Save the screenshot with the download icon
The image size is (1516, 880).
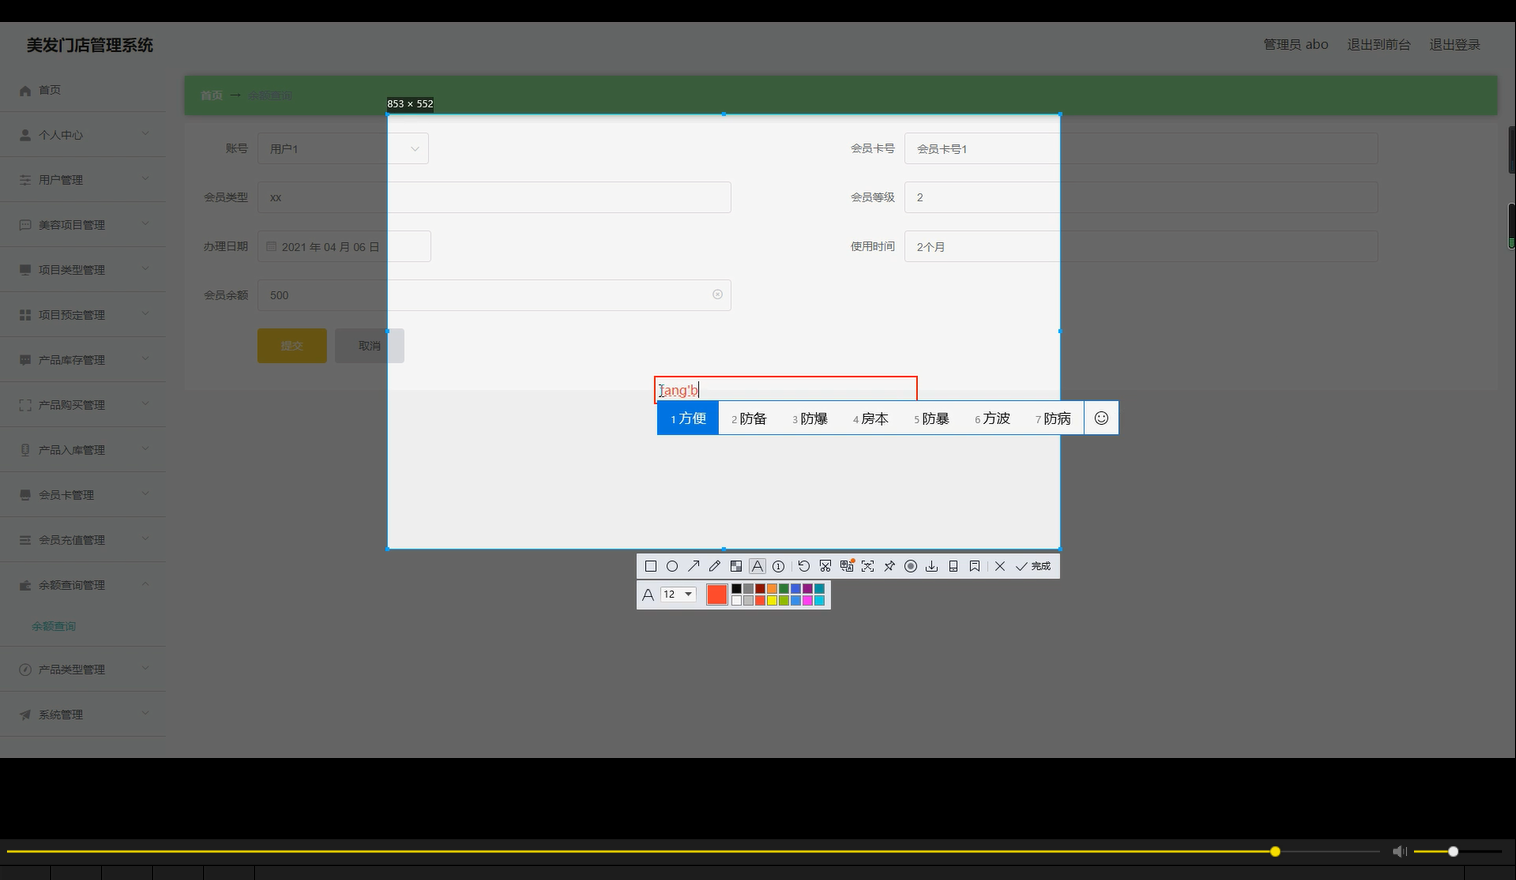click(931, 566)
